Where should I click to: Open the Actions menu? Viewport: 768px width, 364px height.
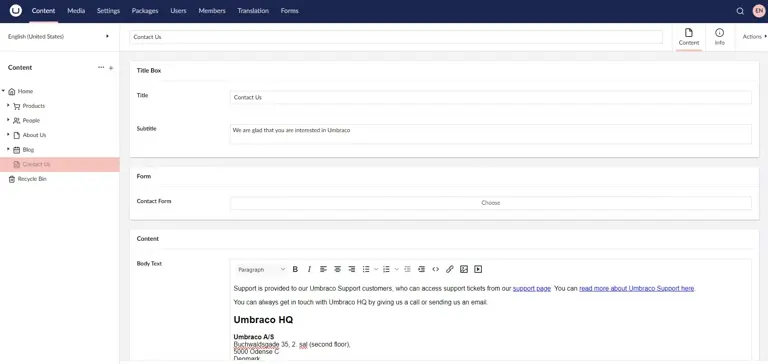point(754,37)
